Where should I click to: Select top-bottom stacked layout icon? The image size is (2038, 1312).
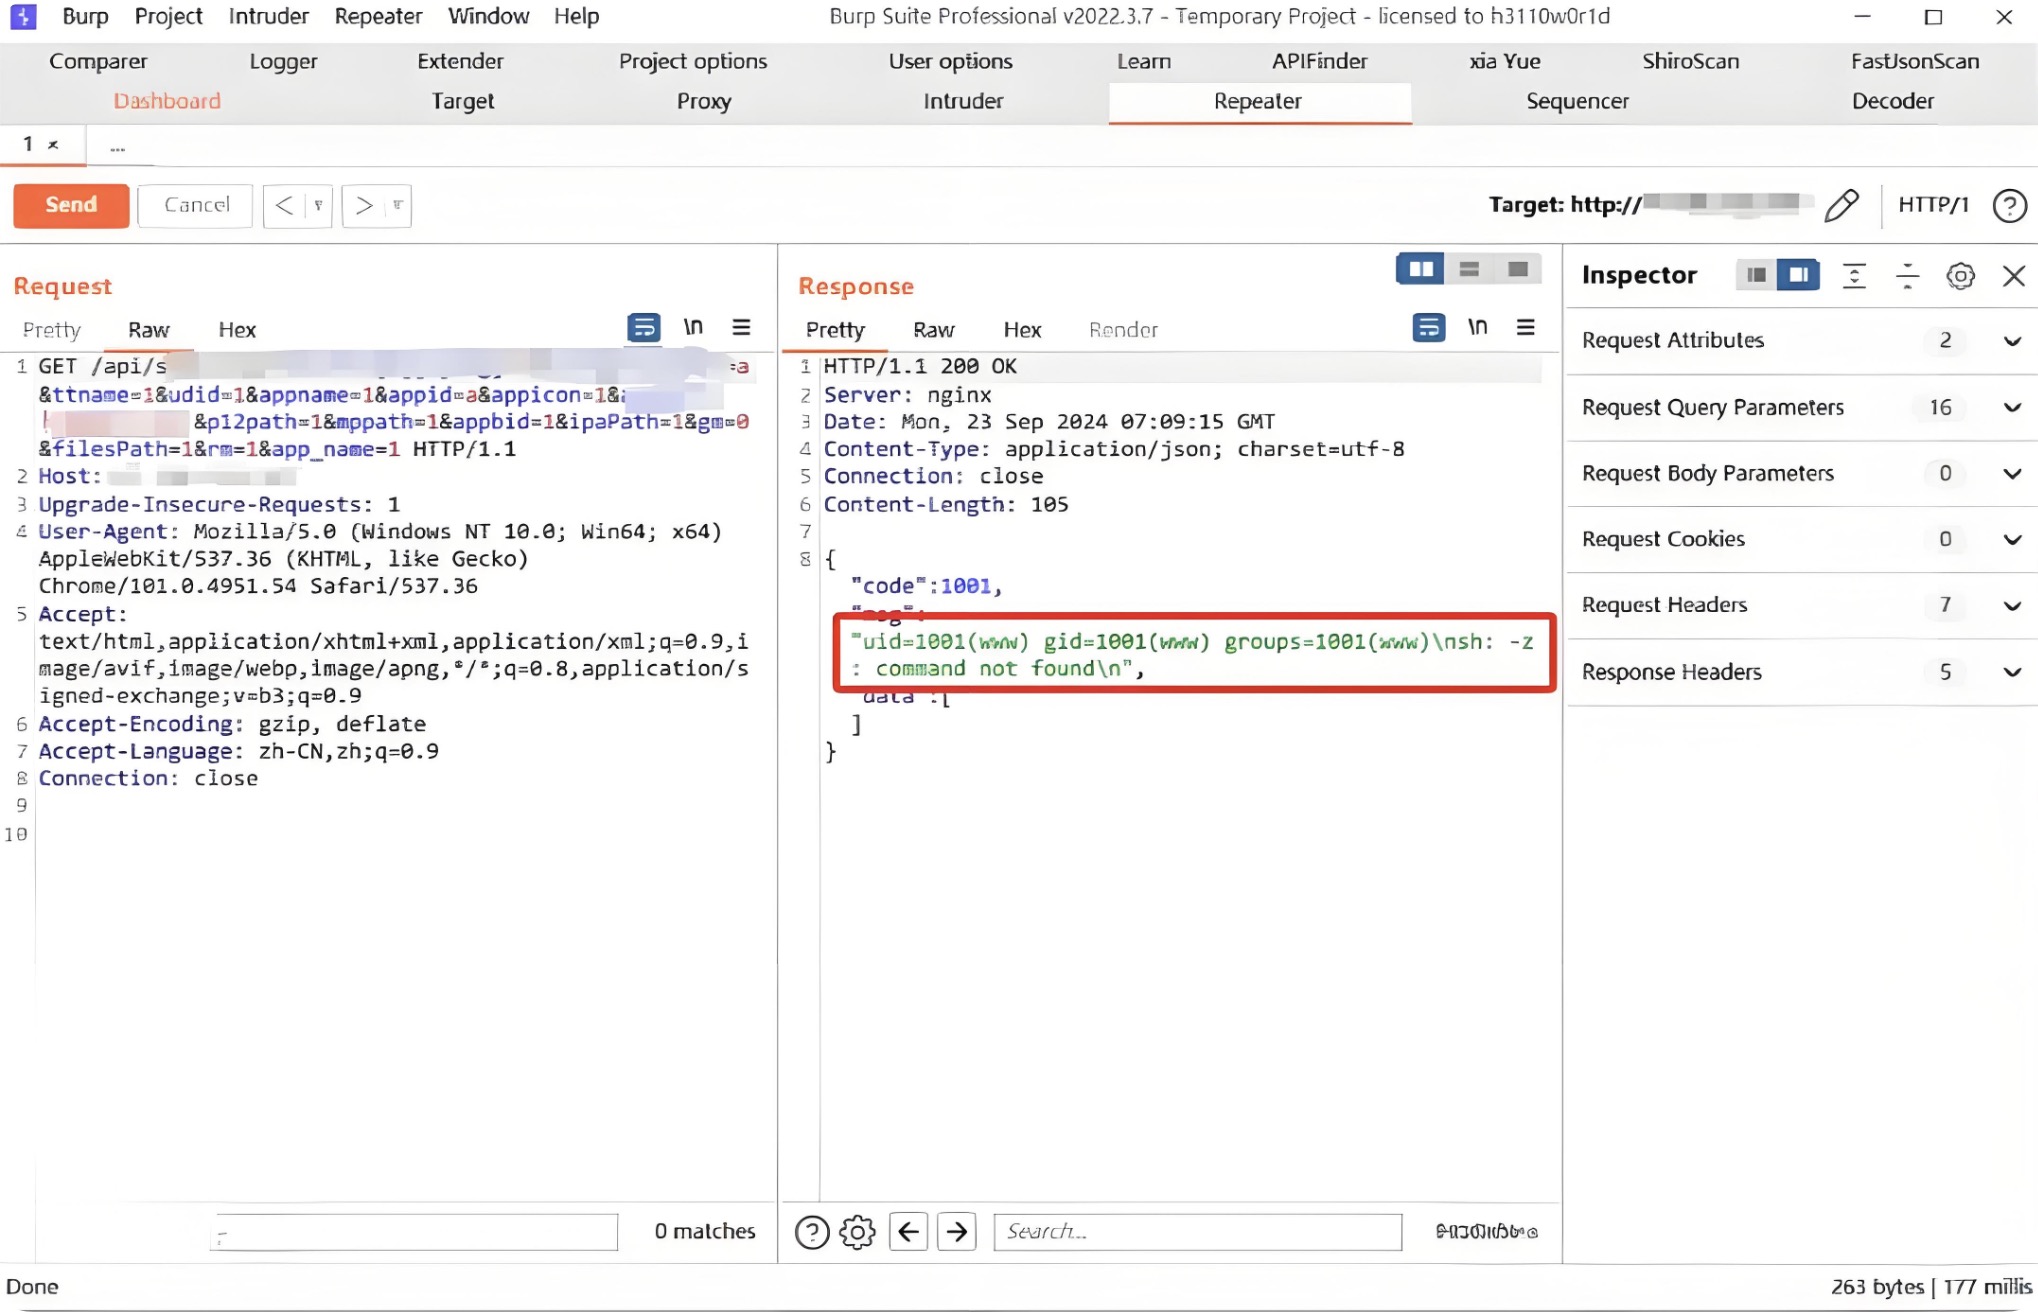point(1469,269)
